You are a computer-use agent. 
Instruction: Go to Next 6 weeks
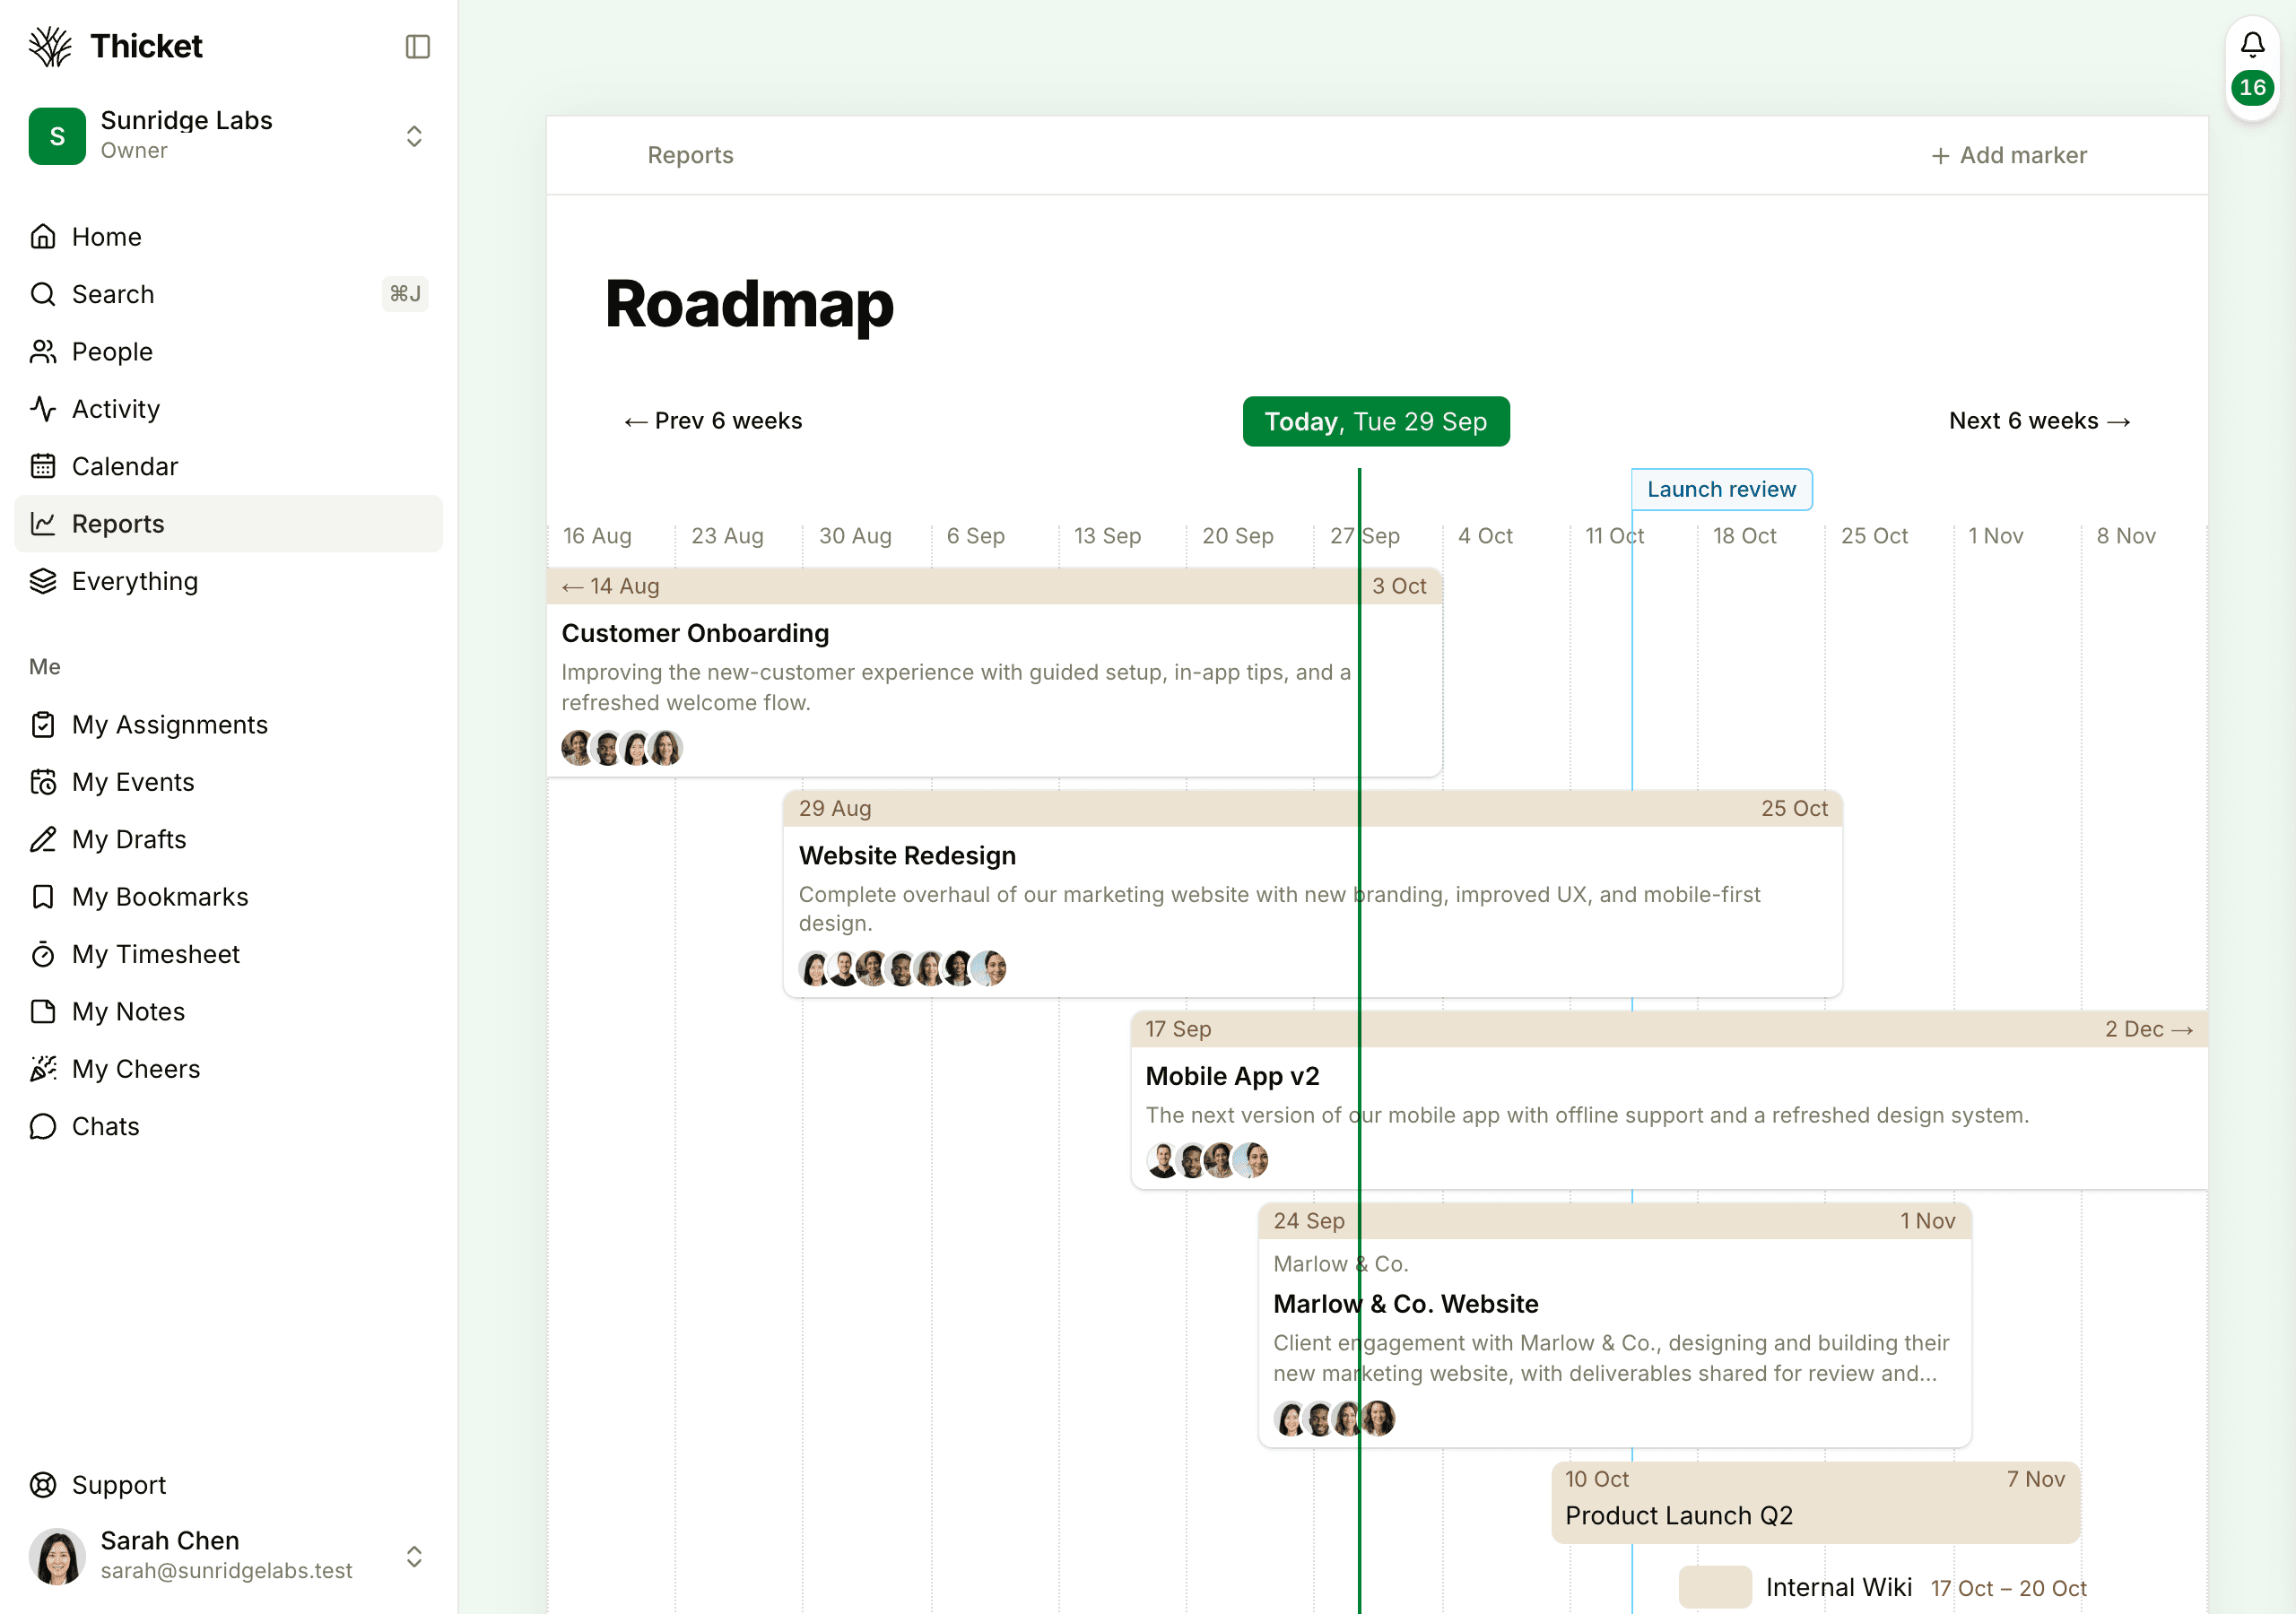[2040, 421]
